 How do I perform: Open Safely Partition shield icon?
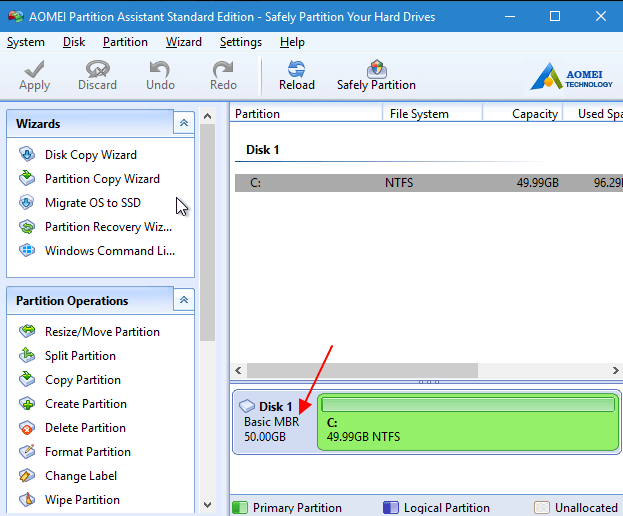pyautogui.click(x=376, y=69)
